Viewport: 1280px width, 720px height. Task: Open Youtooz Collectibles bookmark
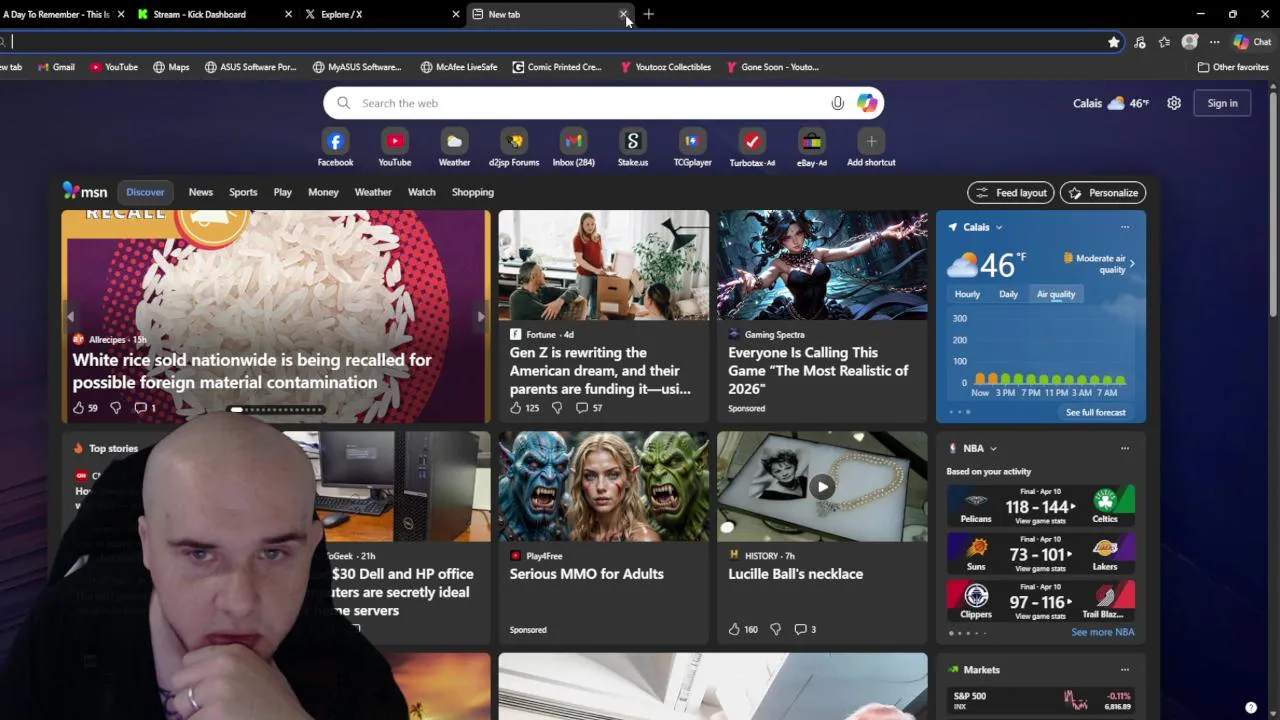665,67
